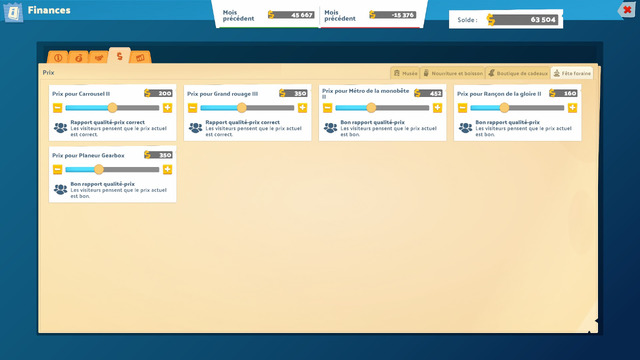Click the Carrousel II price slider handle
Viewport: 640px width, 360px height.
click(112, 108)
